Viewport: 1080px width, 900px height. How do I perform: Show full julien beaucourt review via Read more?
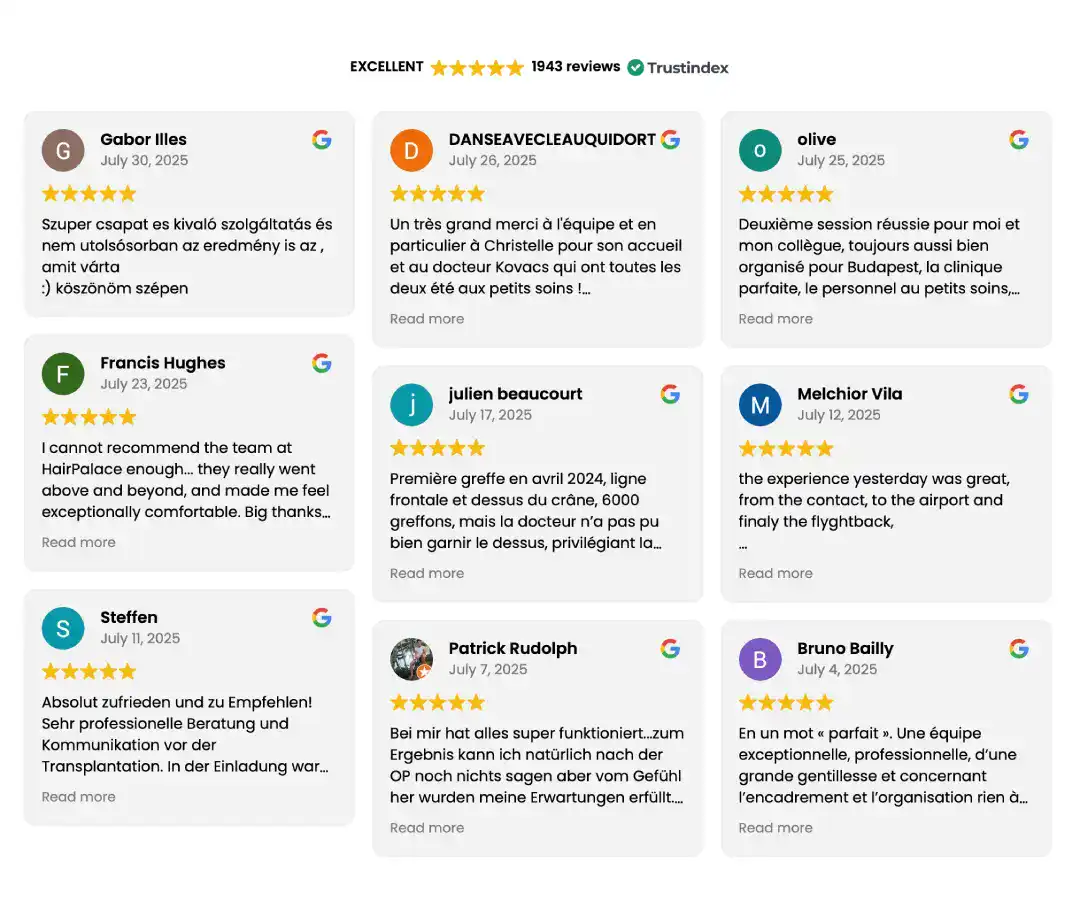point(427,573)
